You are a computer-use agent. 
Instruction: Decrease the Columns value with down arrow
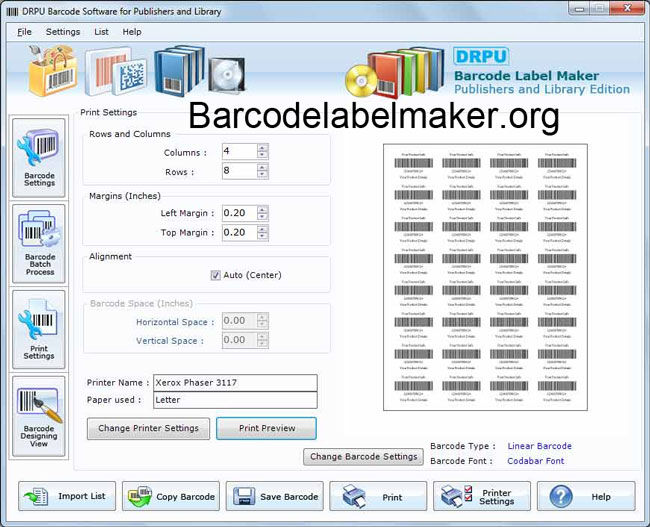click(262, 155)
